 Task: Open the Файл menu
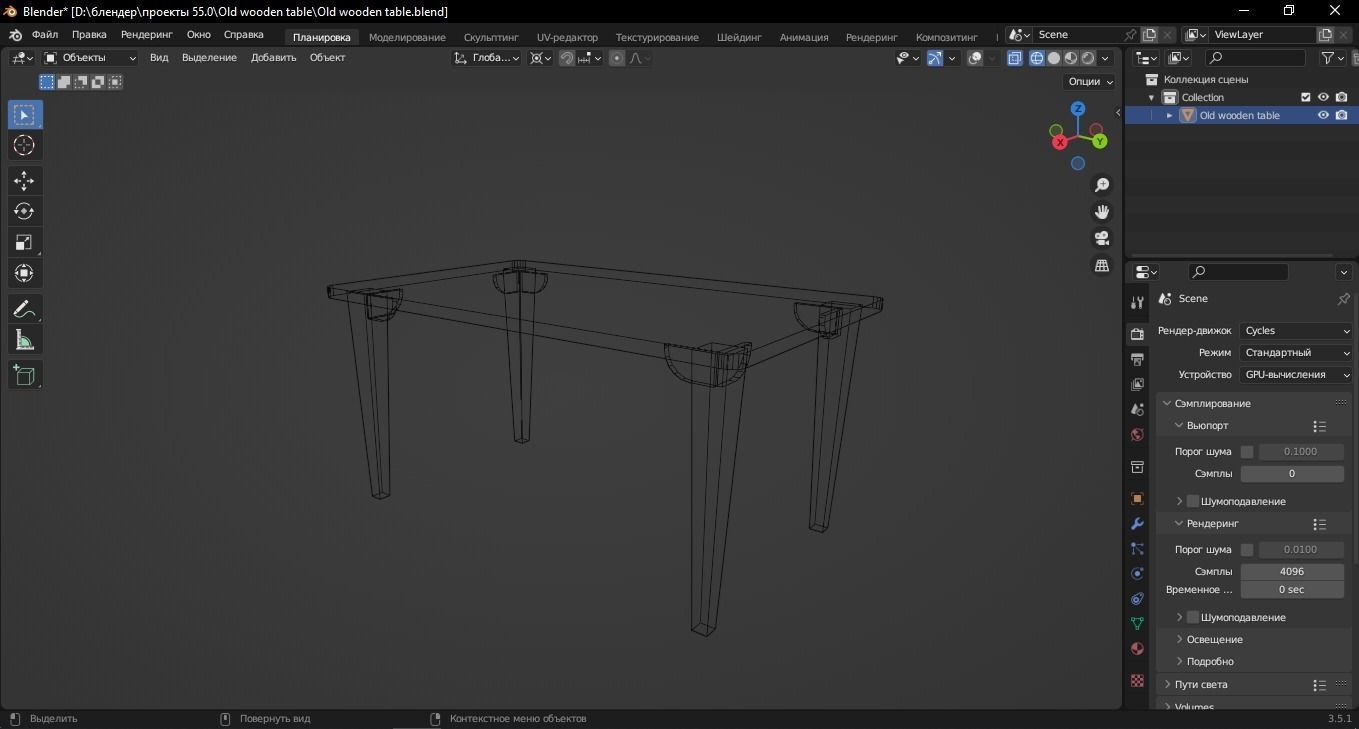[45, 35]
